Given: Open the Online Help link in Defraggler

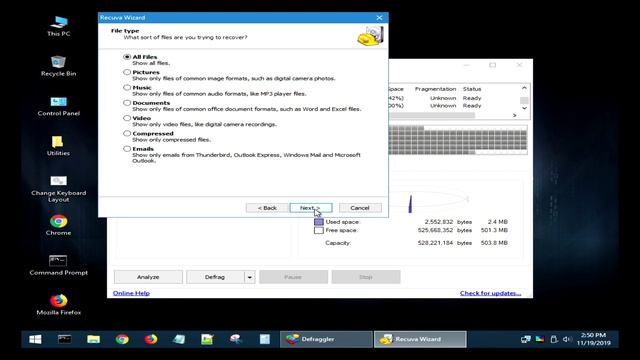Looking at the screenshot, I should (x=131, y=293).
